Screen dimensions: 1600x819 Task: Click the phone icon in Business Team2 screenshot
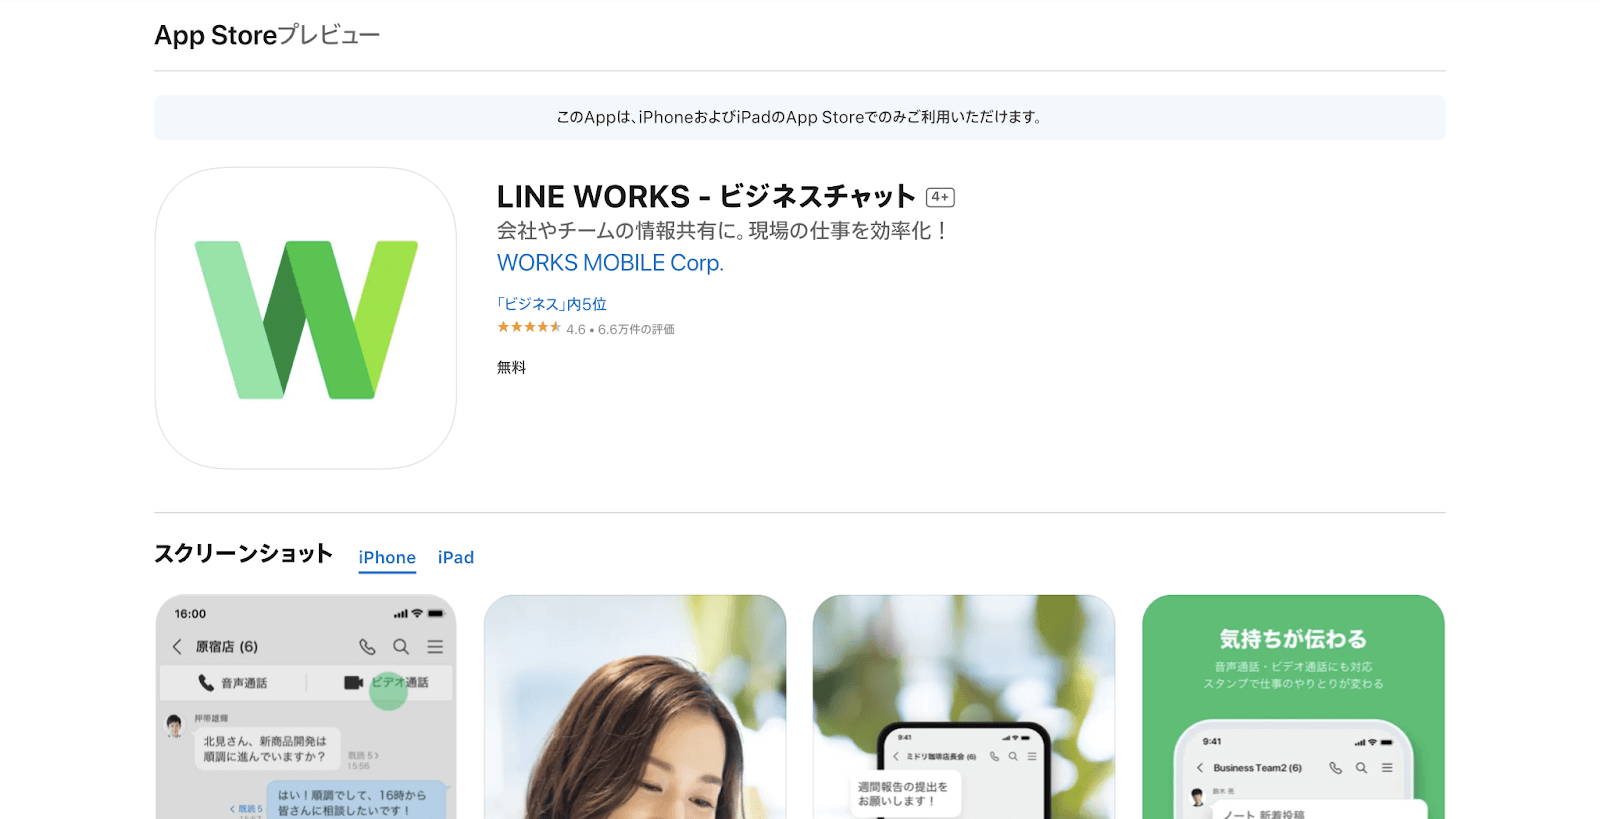(1335, 768)
